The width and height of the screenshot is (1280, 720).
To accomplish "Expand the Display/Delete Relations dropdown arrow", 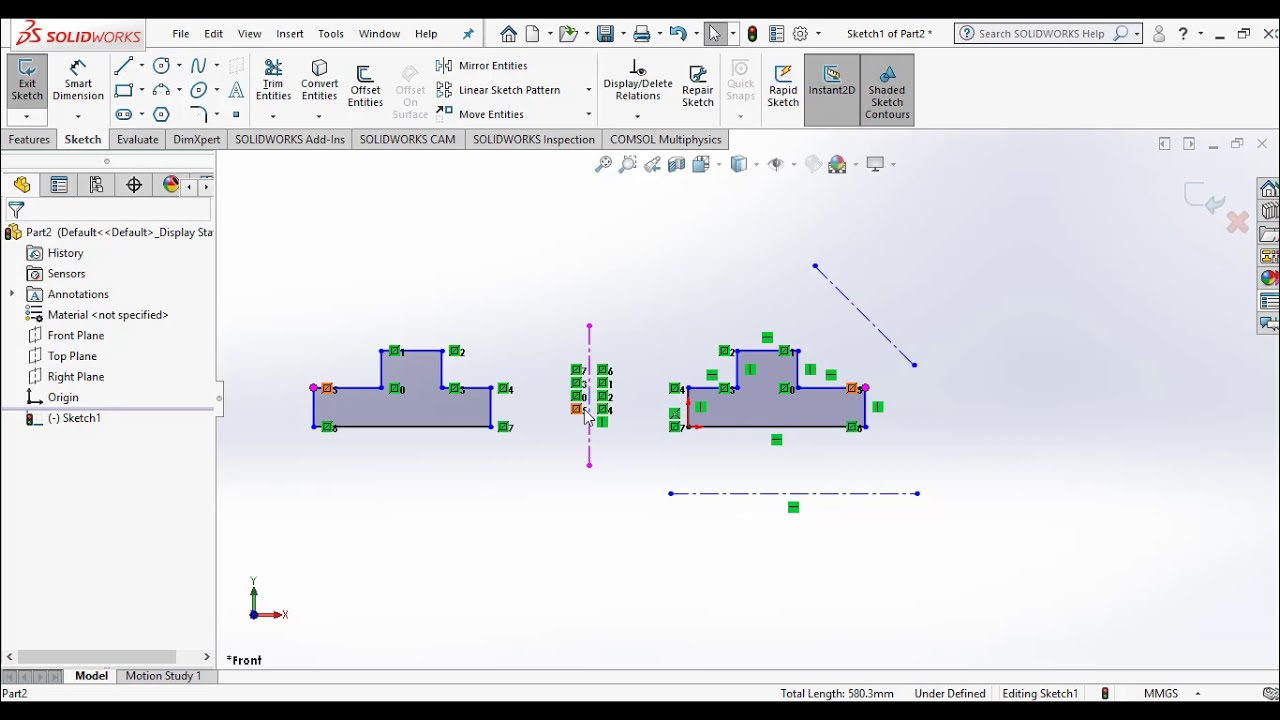I will (637, 117).
